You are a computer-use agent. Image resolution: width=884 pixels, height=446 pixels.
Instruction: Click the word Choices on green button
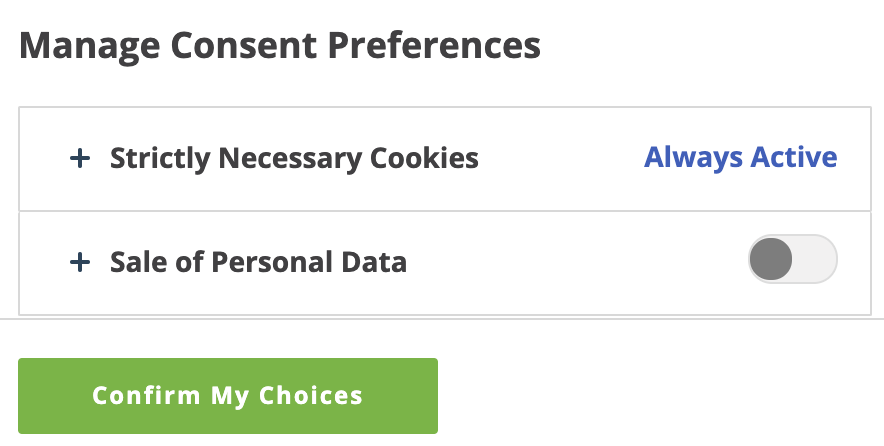[310, 395]
